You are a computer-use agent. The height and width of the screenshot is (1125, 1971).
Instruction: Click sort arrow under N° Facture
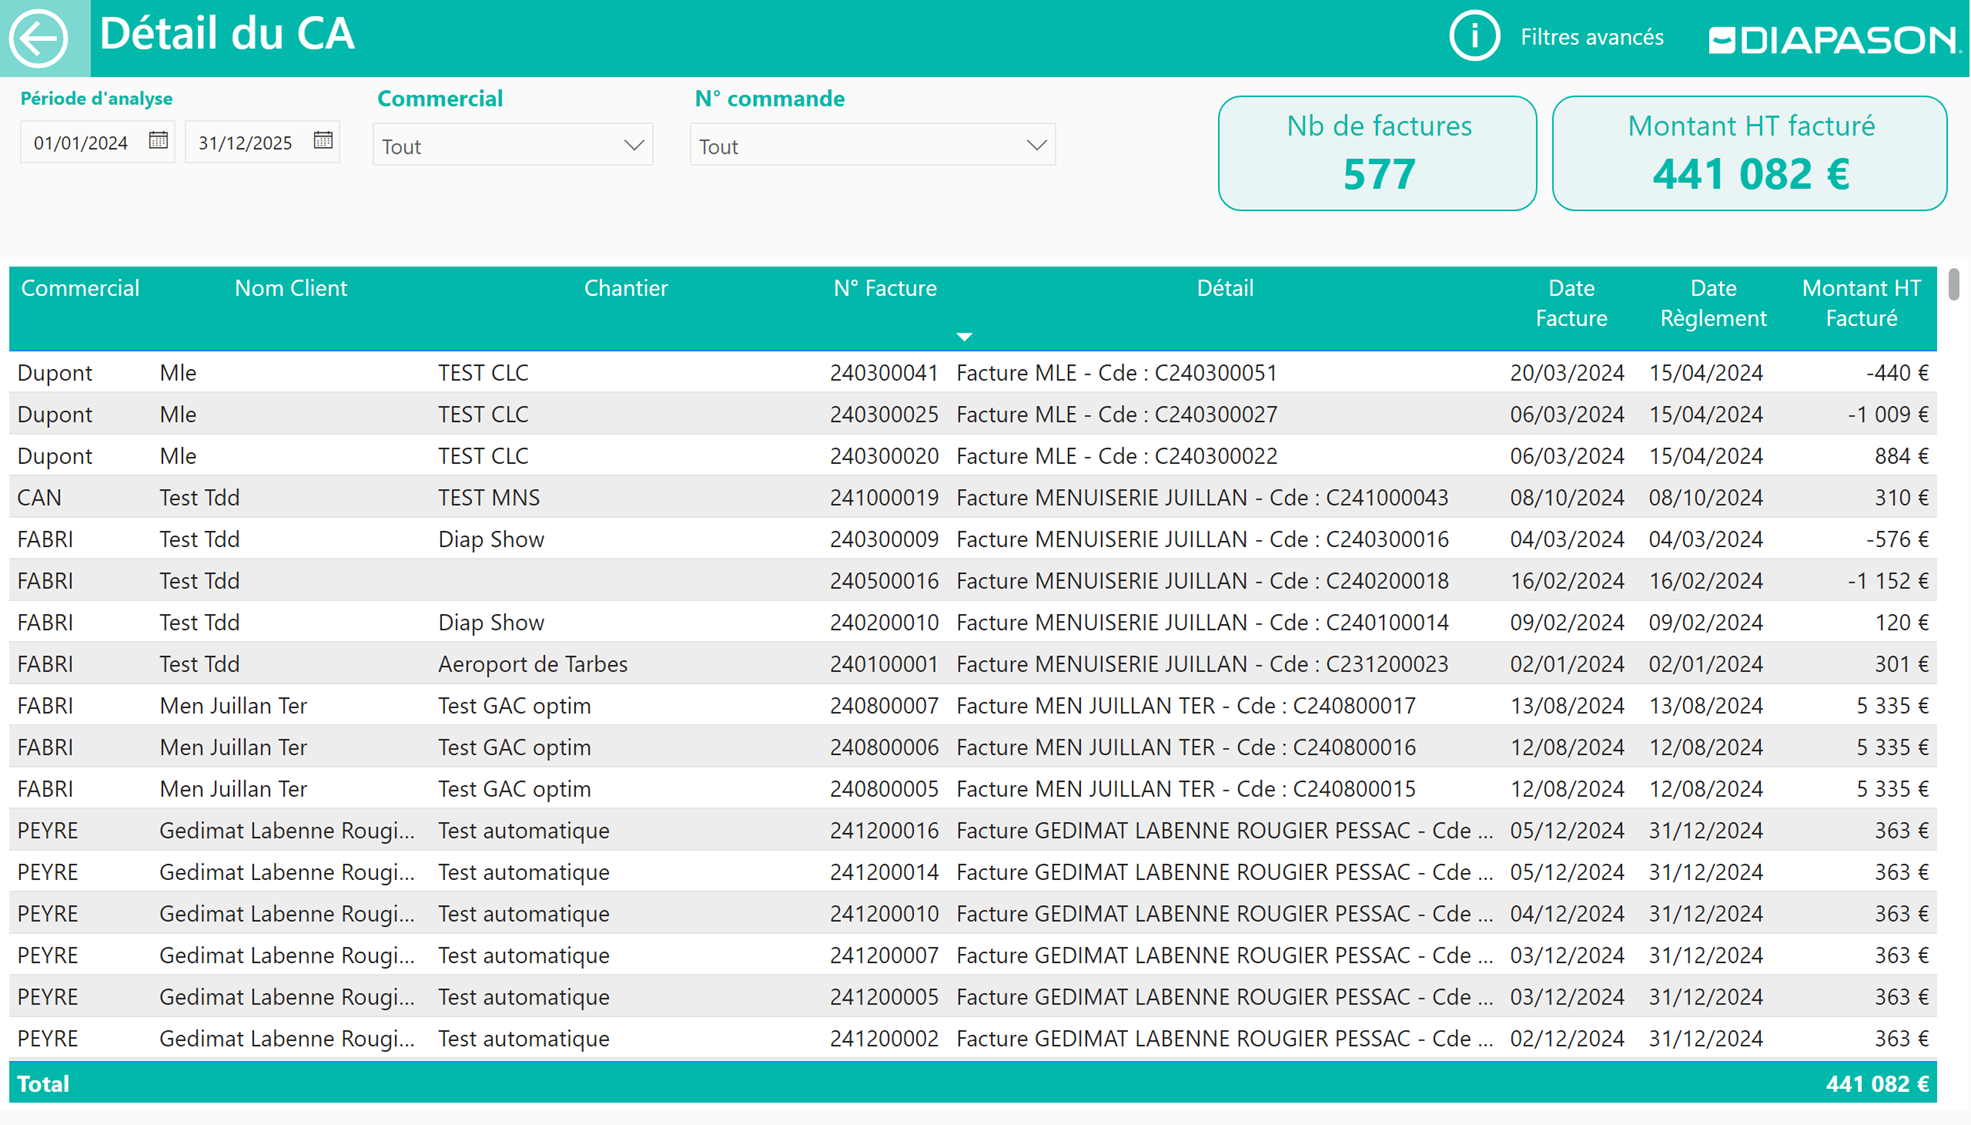(x=964, y=337)
